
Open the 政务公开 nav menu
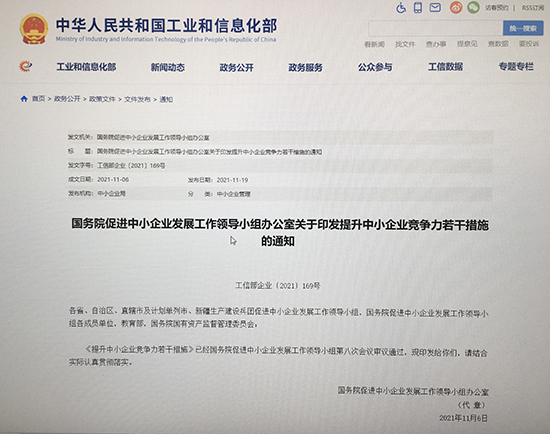[x=236, y=67]
